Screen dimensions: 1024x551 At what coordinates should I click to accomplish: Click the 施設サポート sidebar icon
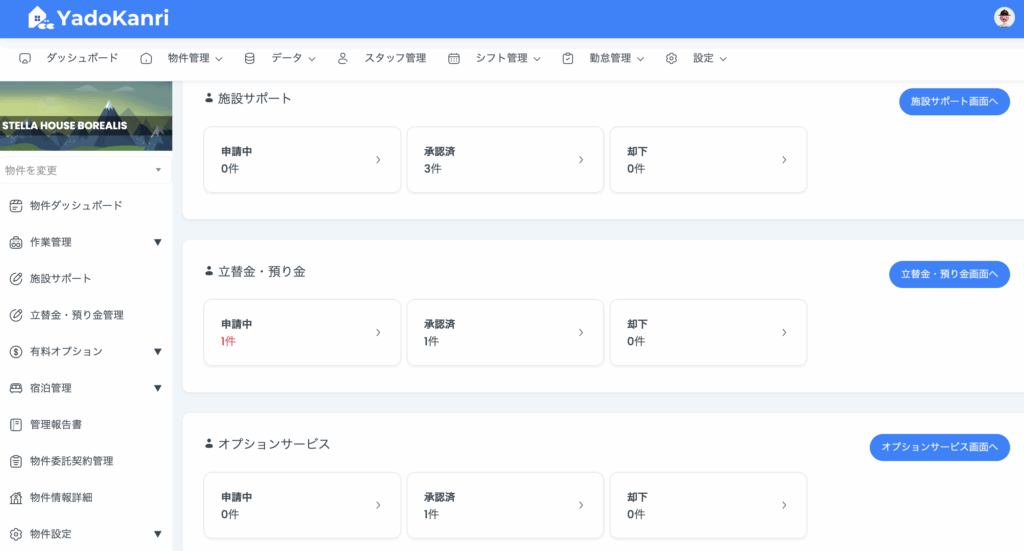(x=15, y=279)
